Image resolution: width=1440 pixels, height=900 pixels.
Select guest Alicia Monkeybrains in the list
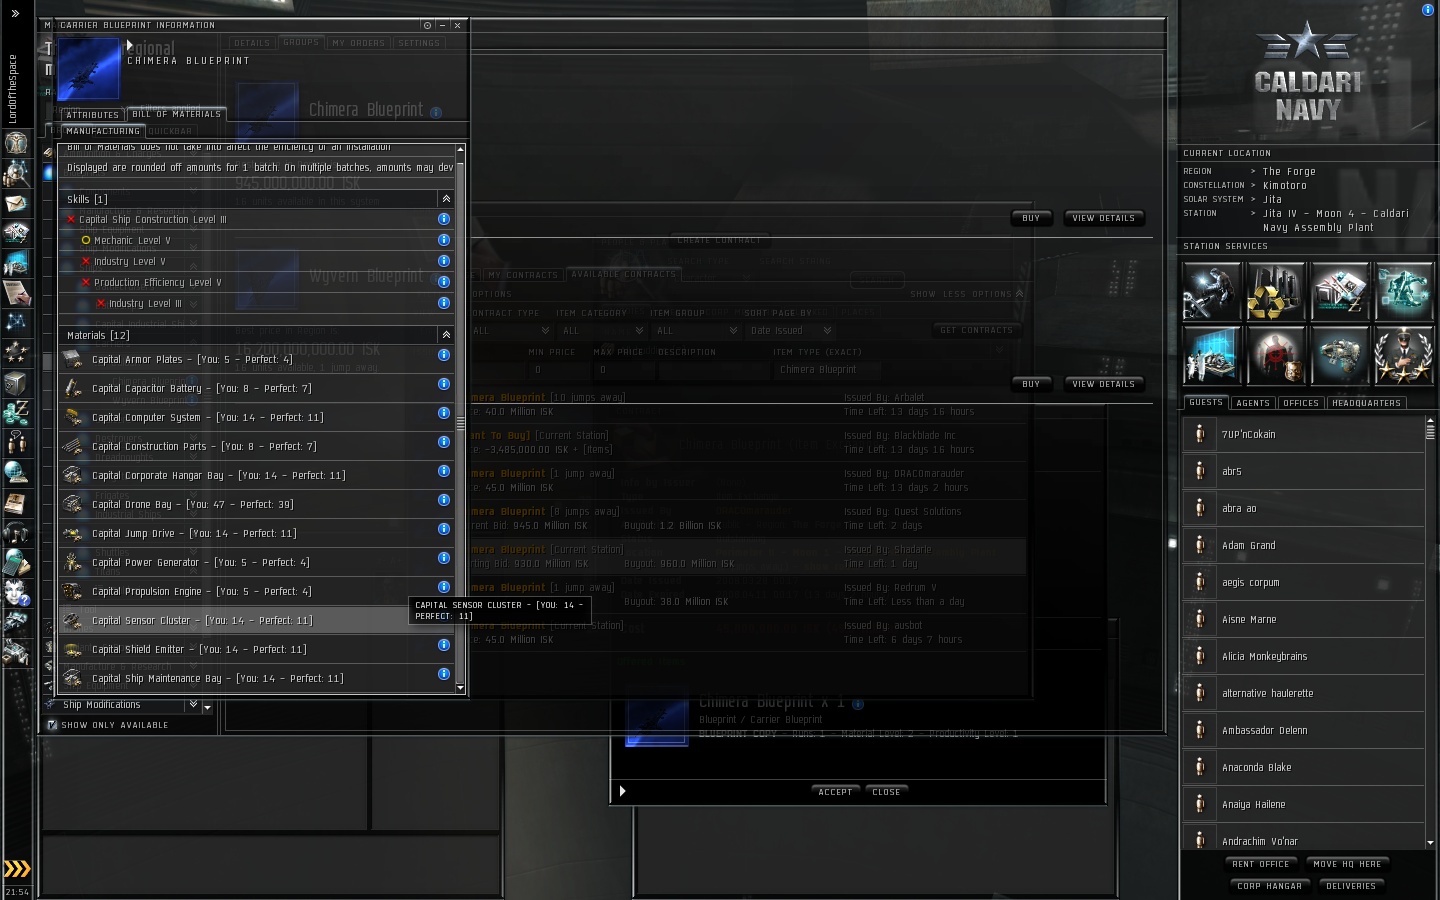[1304, 657]
